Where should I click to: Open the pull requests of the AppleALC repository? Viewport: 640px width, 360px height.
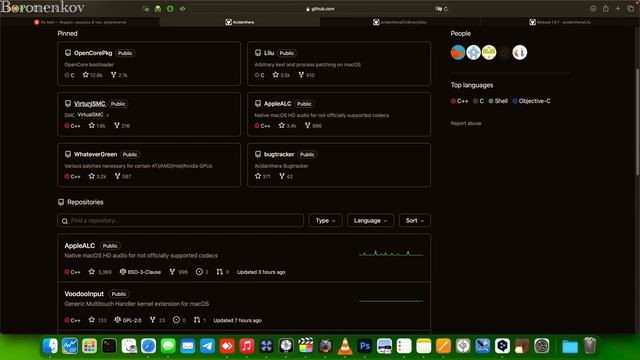pyautogui.click(x=223, y=272)
